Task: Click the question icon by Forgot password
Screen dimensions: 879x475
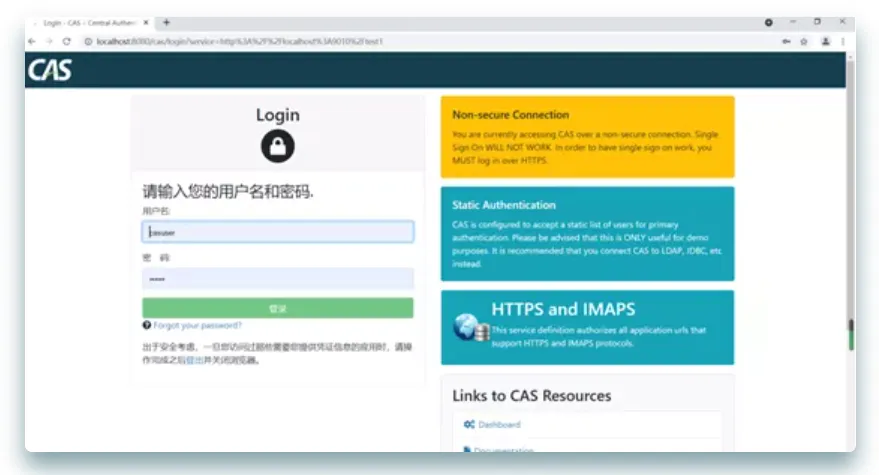Action: [x=147, y=325]
